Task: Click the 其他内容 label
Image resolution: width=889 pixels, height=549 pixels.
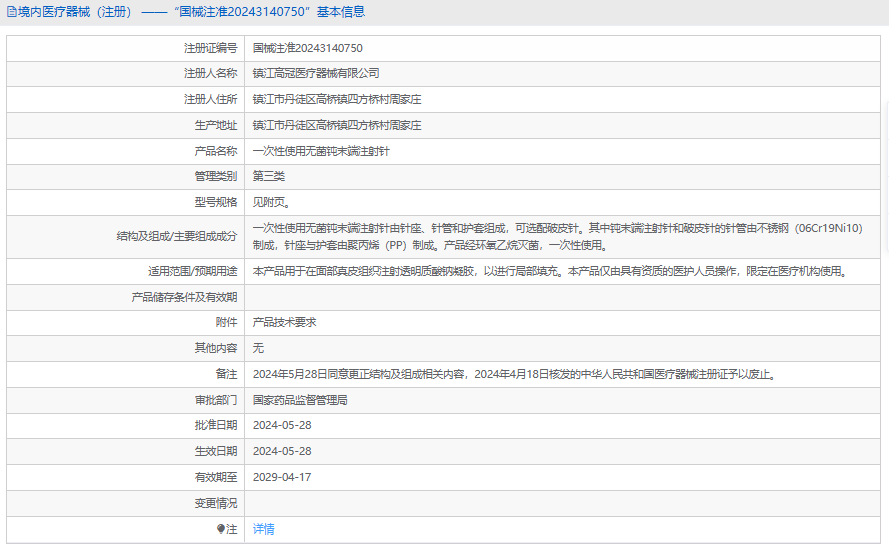Action: point(216,348)
